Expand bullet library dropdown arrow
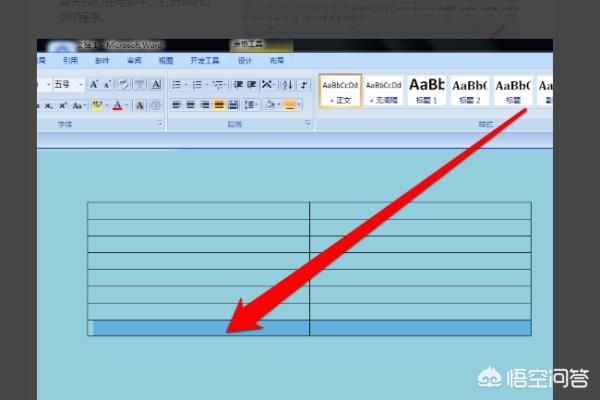Image resolution: width=600 pixels, height=400 pixels. tap(186, 85)
